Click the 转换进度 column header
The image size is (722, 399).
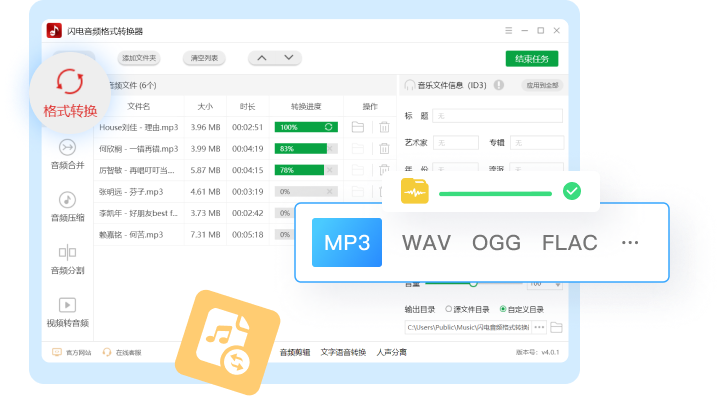306,106
